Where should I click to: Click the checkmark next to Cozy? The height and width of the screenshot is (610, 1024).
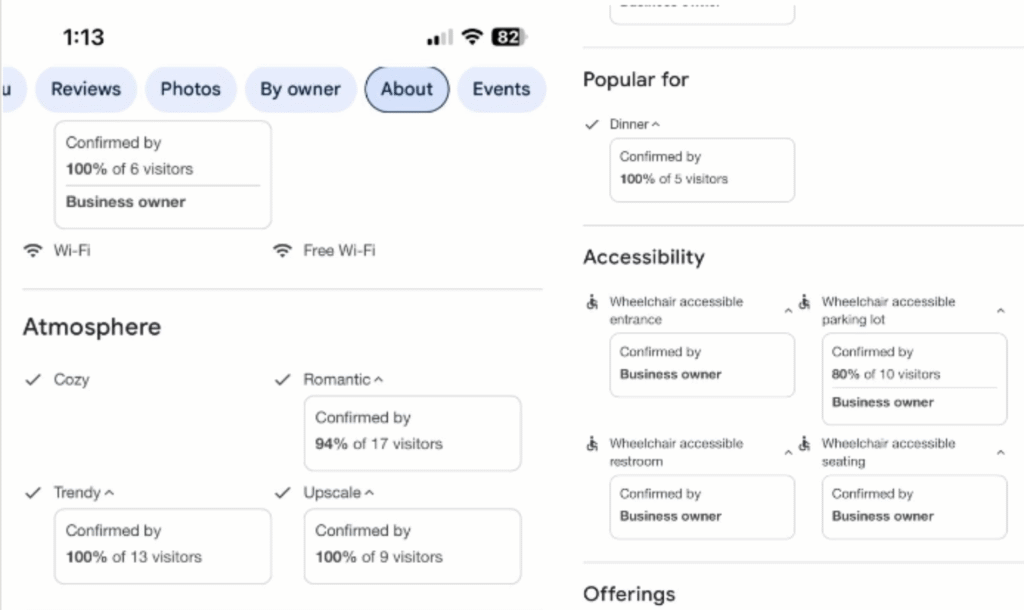[x=33, y=380]
